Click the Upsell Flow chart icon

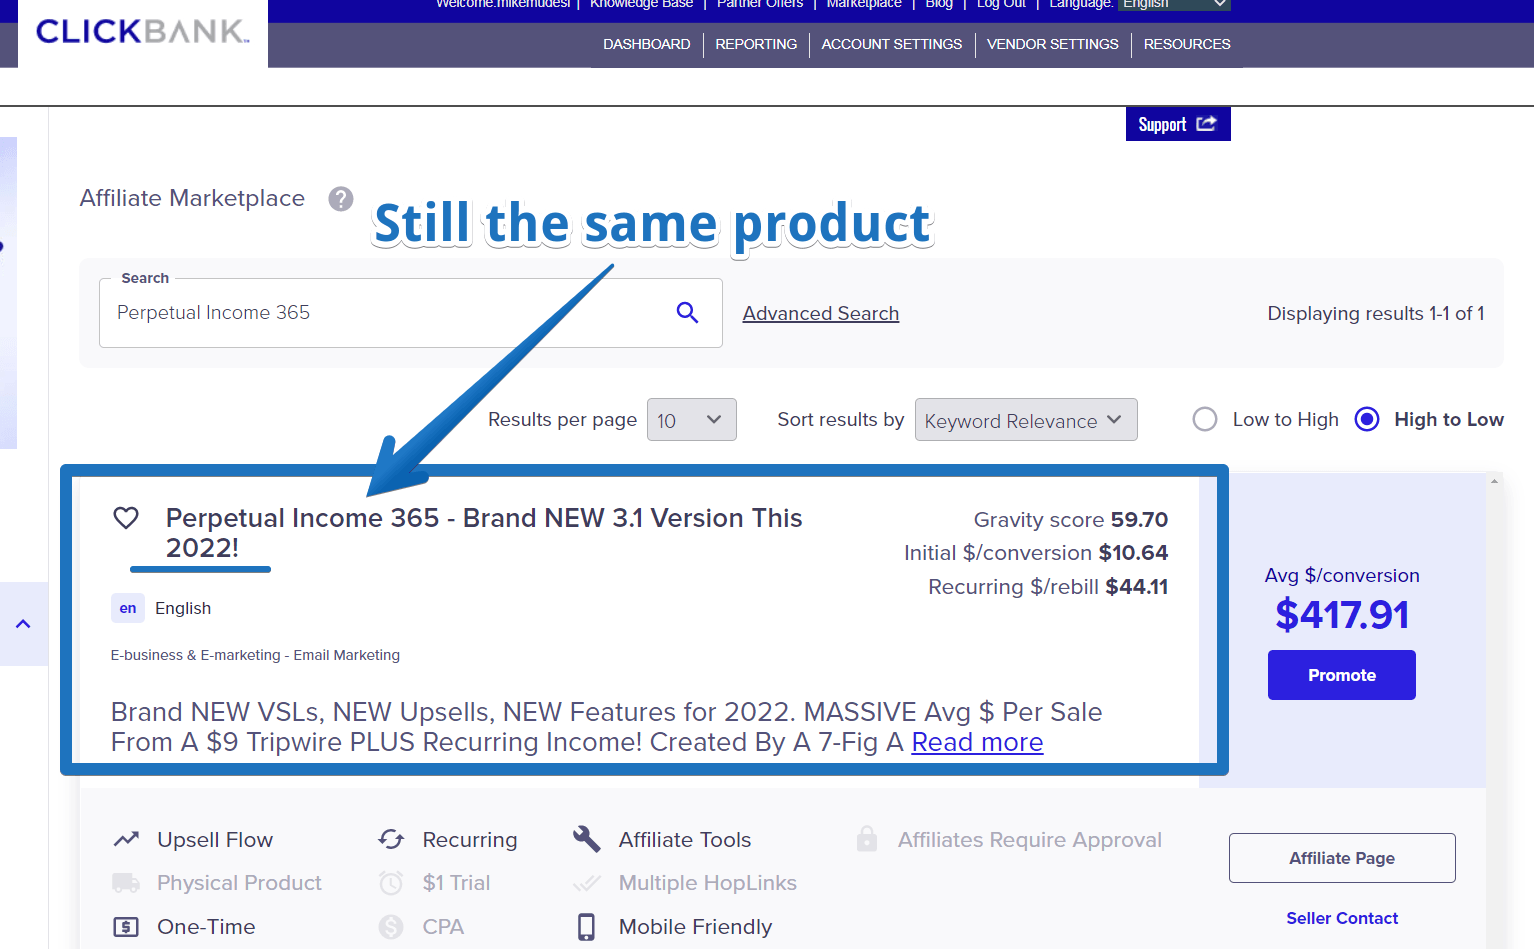(x=126, y=840)
